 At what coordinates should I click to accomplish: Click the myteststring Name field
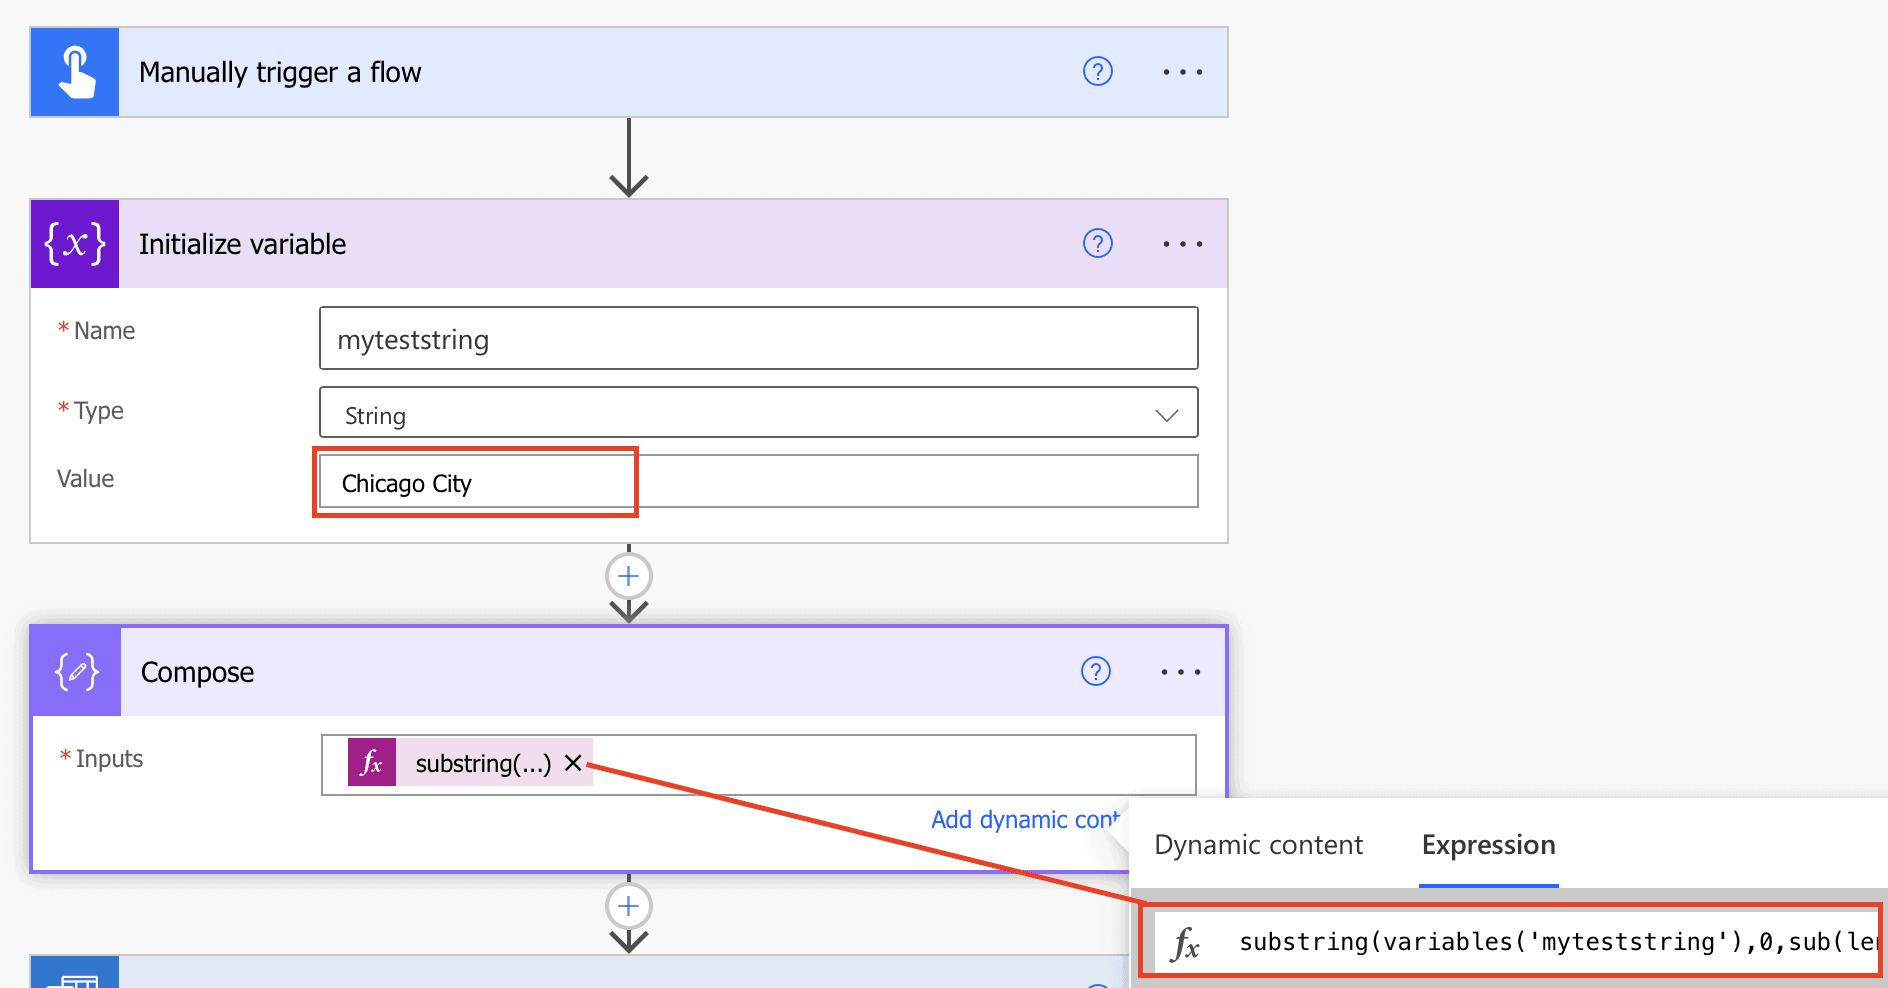point(758,338)
